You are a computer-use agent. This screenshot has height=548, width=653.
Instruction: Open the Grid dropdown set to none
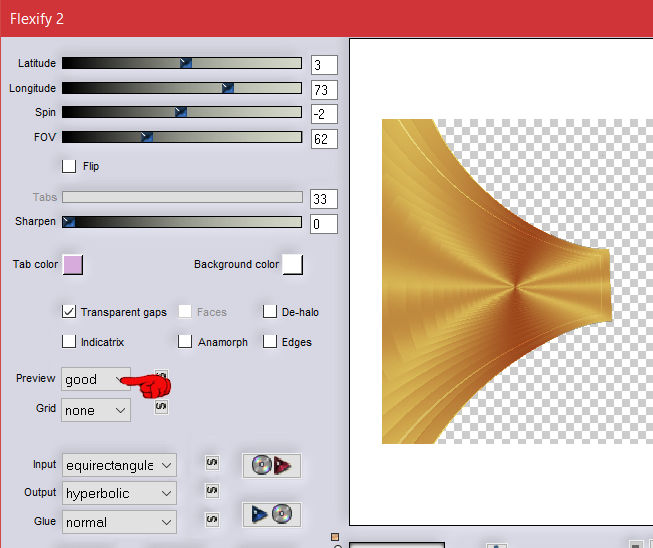[x=96, y=410]
